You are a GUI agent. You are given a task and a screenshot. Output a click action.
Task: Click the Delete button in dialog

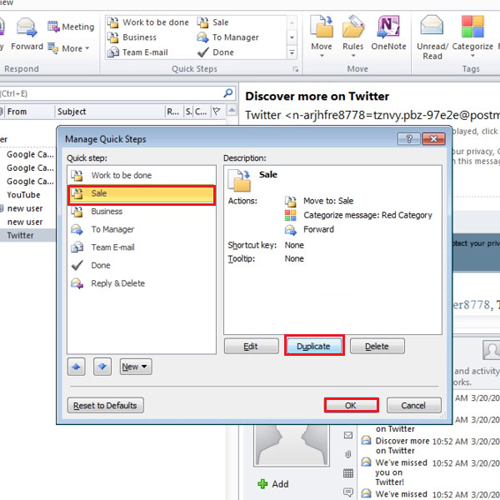coord(377,346)
